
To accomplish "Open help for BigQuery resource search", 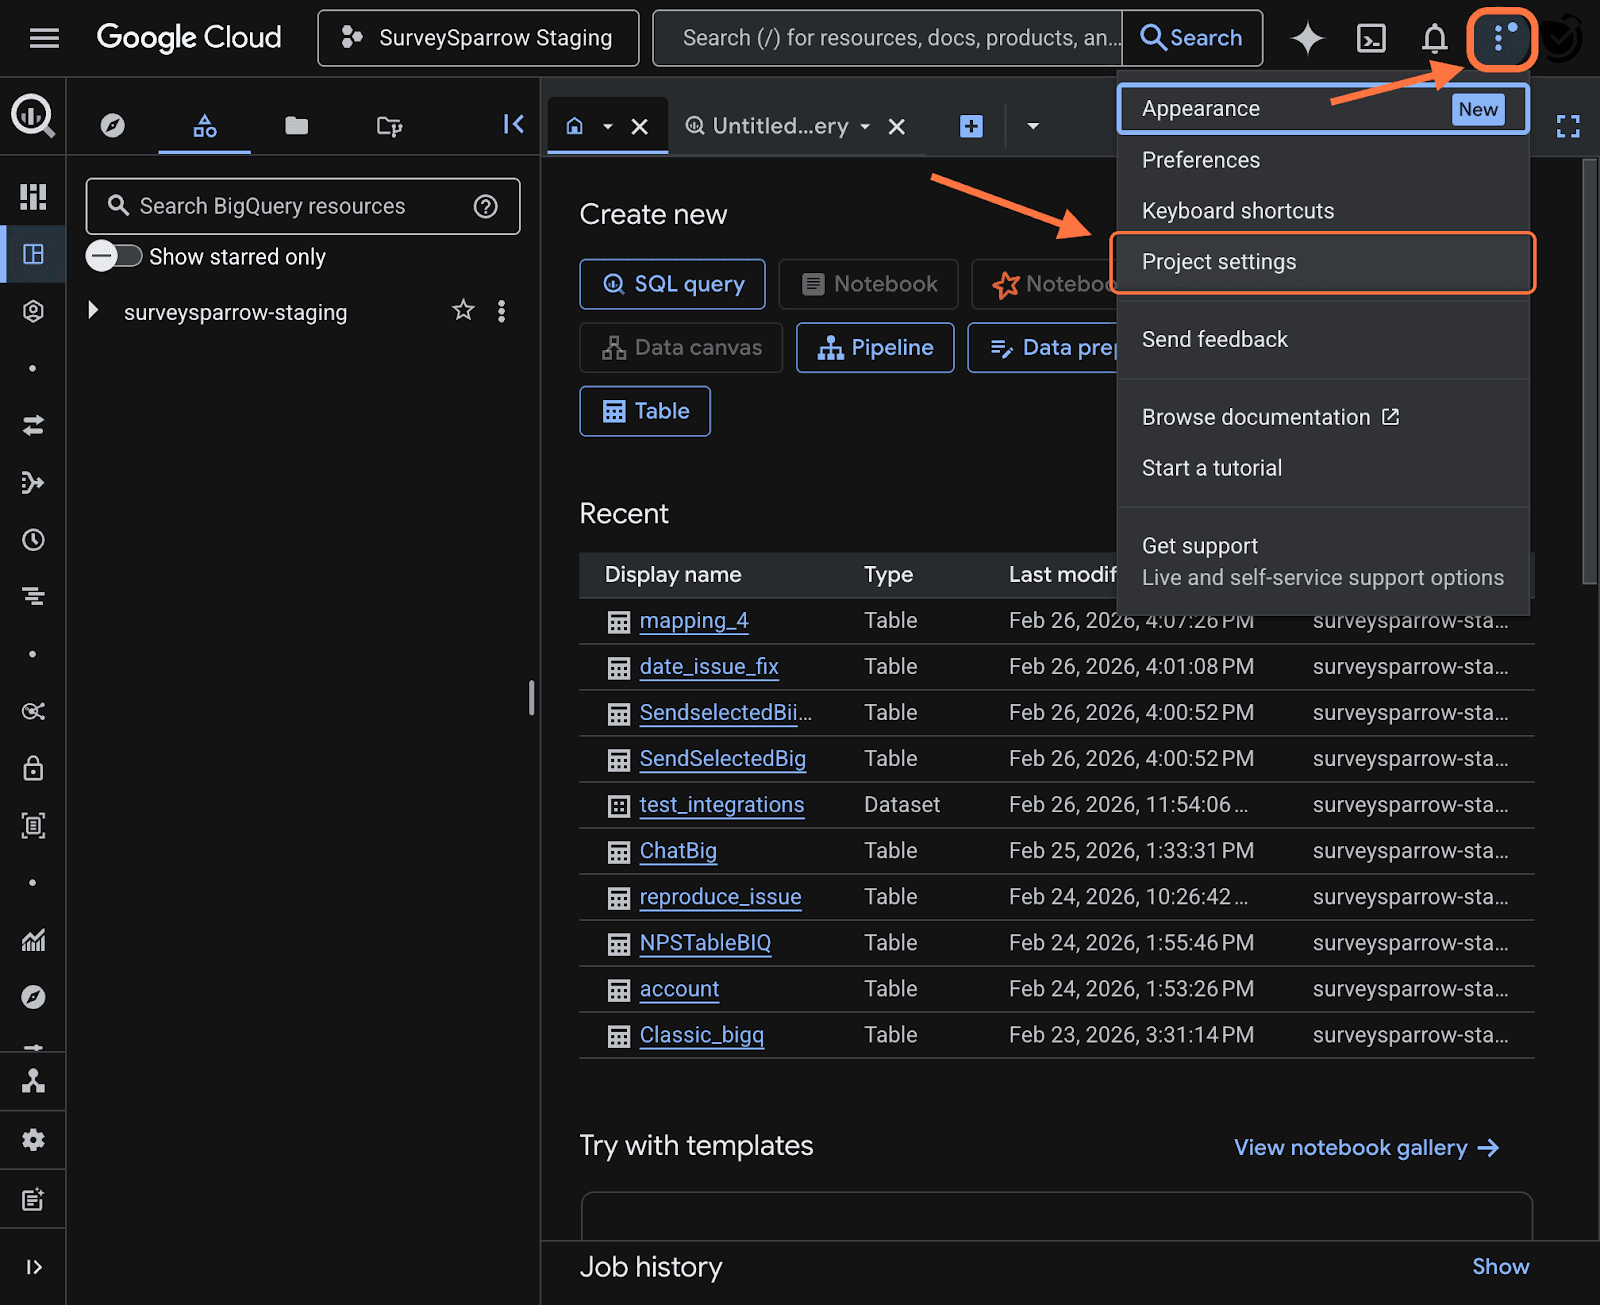I will tap(486, 206).
